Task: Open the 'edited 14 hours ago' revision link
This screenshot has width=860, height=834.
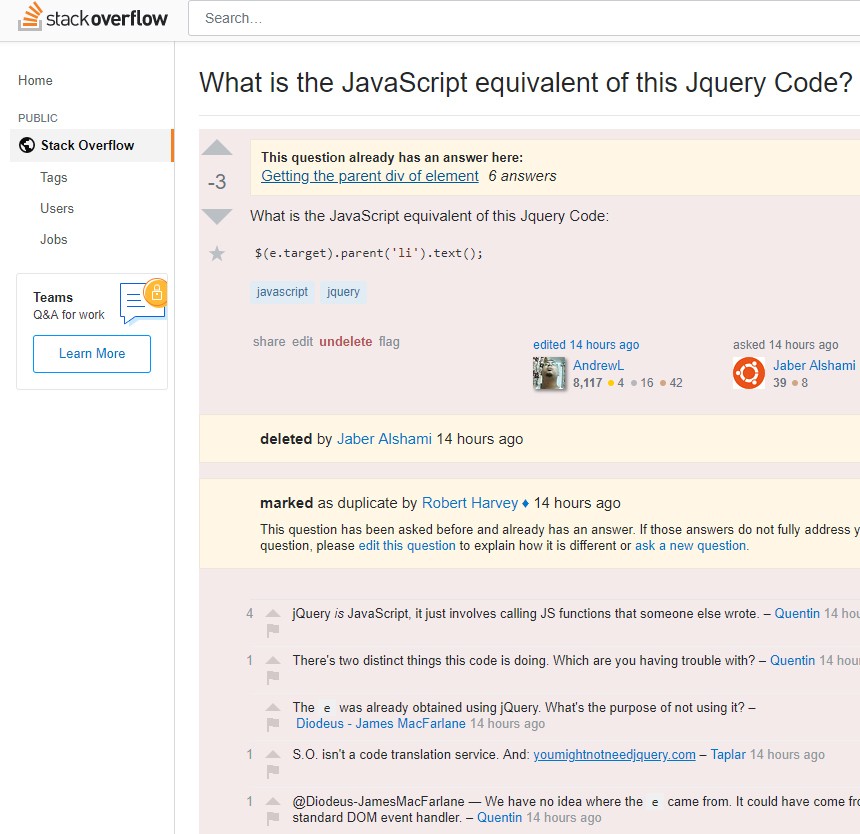Action: 586,345
